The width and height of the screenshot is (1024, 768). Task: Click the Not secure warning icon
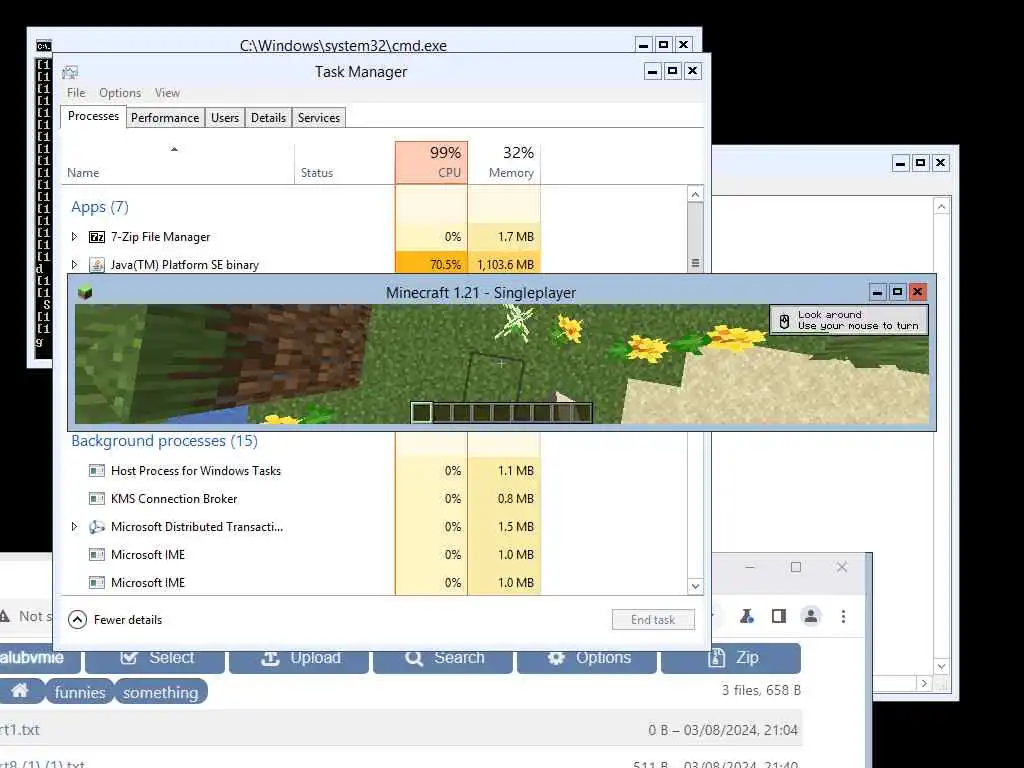pos(5,616)
